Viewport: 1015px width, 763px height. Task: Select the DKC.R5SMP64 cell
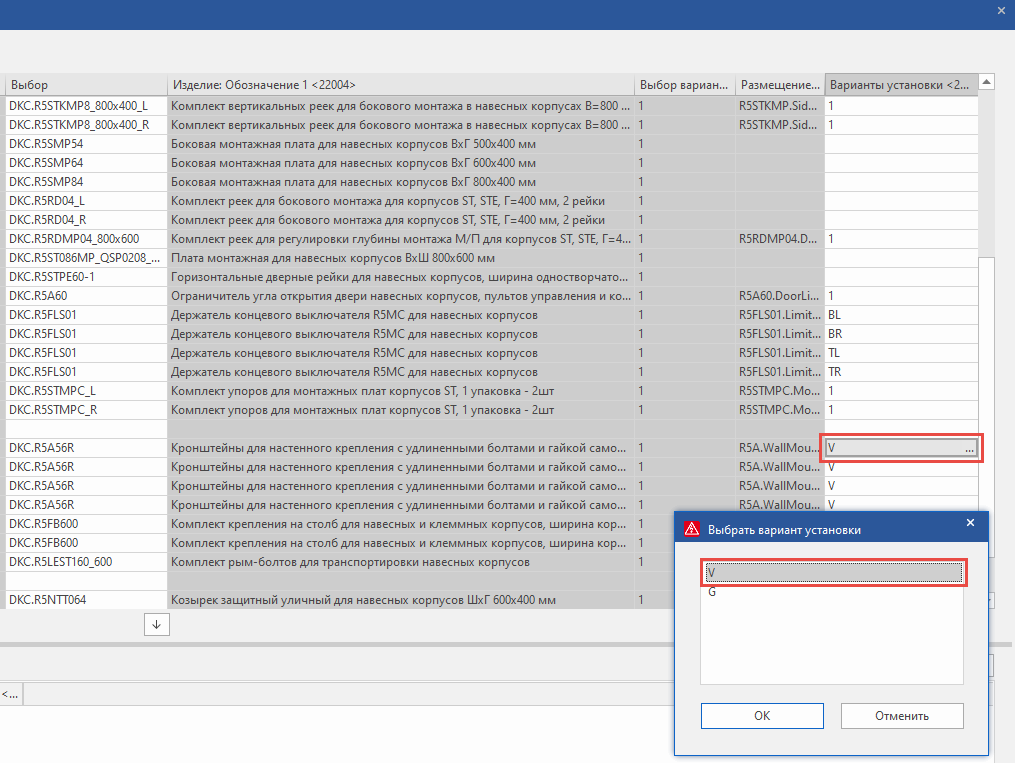coord(86,162)
